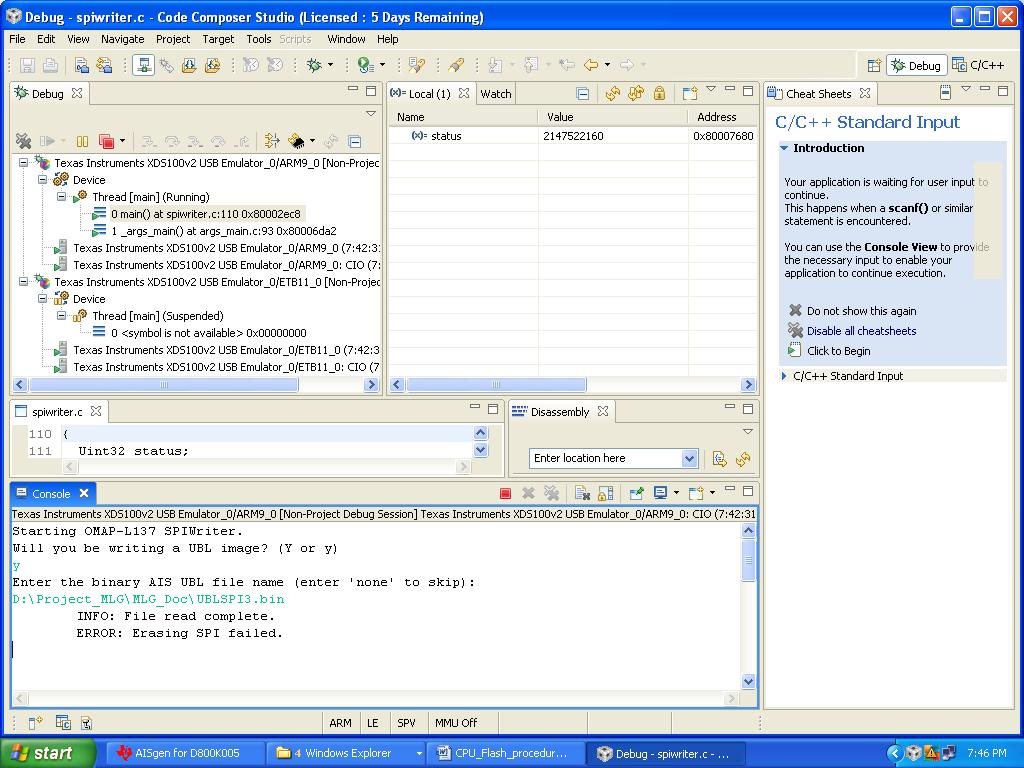Click the 'Enter location here' field
Viewport: 1024px width, 768px height.
tap(605, 458)
